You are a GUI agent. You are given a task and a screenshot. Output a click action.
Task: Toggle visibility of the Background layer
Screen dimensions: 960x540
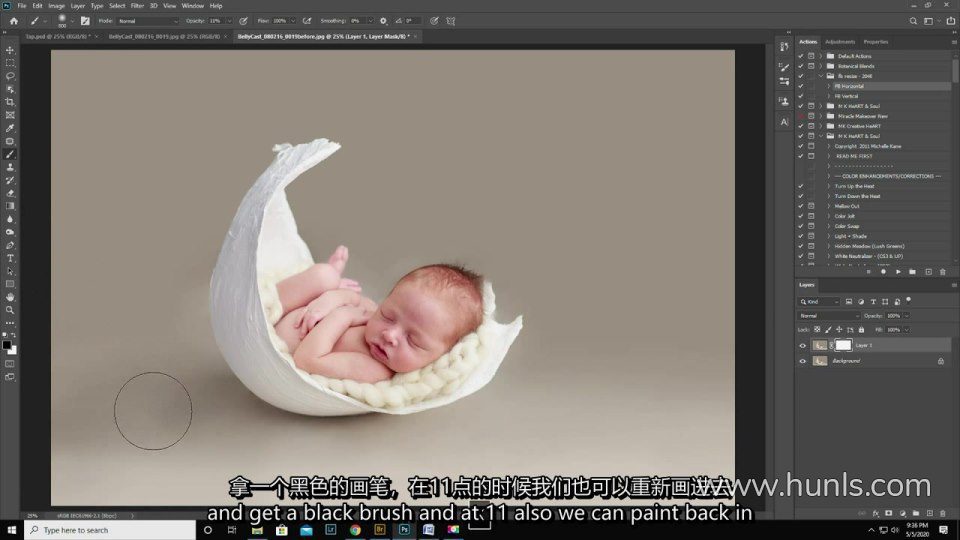click(x=802, y=361)
